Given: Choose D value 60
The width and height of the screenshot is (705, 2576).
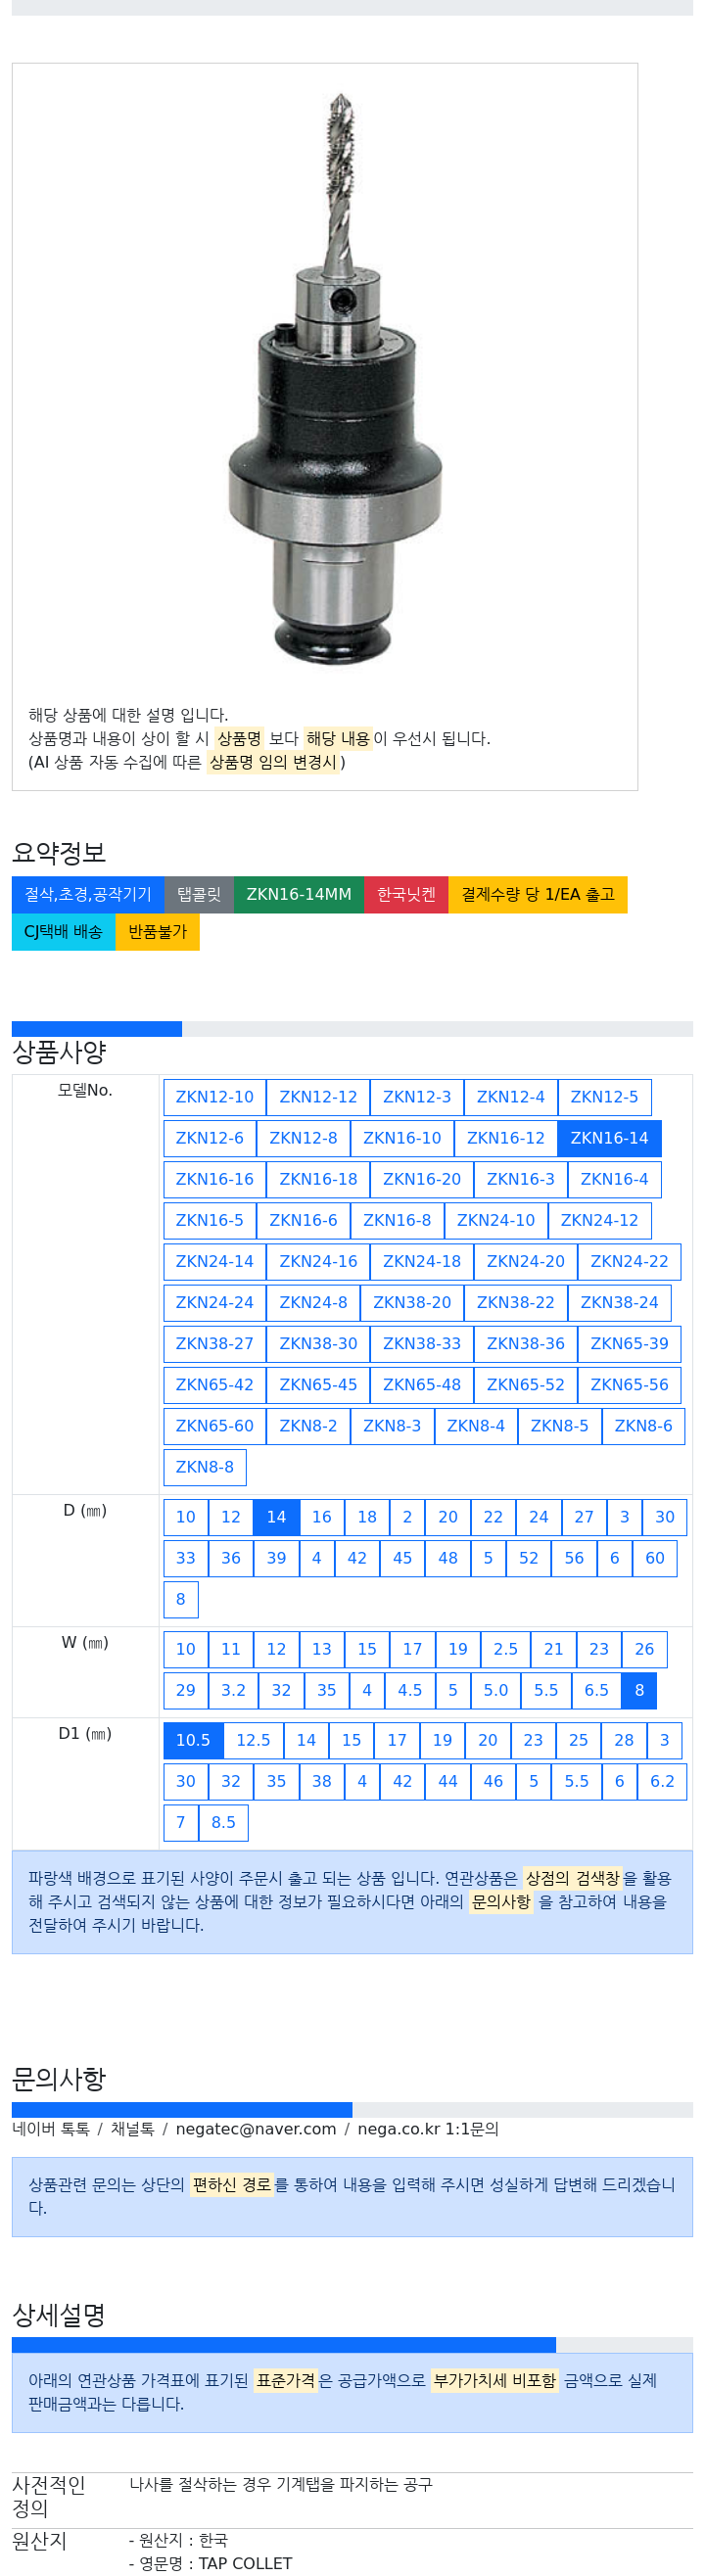Looking at the screenshot, I should click(x=654, y=1558).
